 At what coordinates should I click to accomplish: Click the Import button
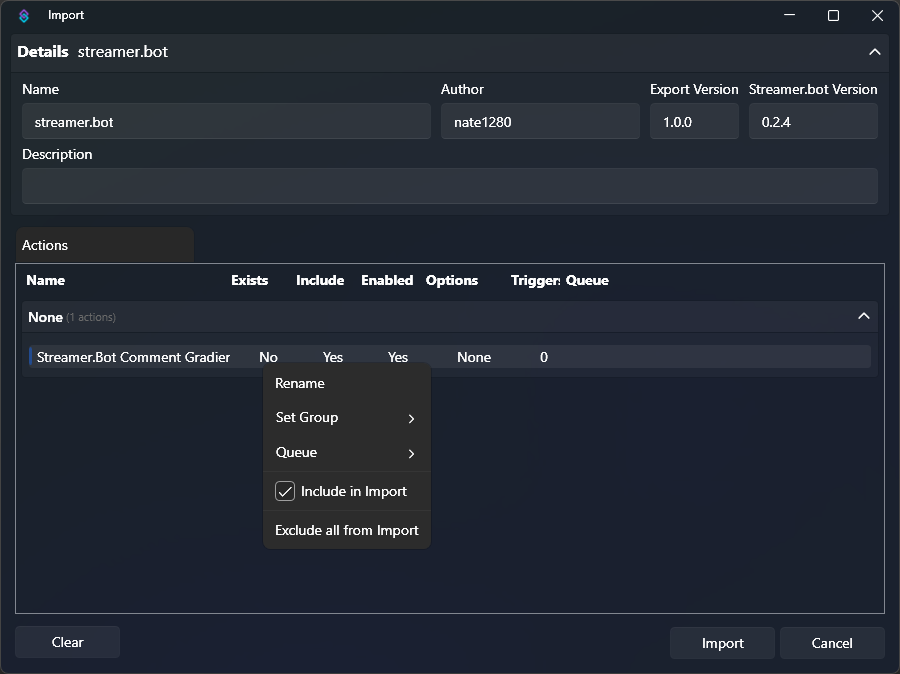721,643
